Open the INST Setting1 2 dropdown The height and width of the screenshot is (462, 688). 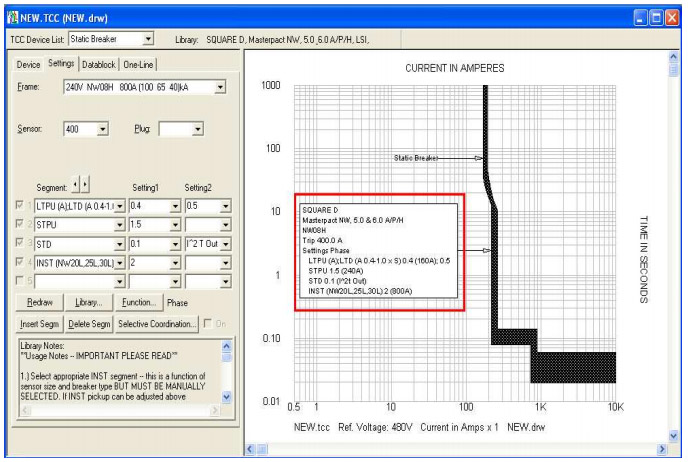tap(175, 263)
